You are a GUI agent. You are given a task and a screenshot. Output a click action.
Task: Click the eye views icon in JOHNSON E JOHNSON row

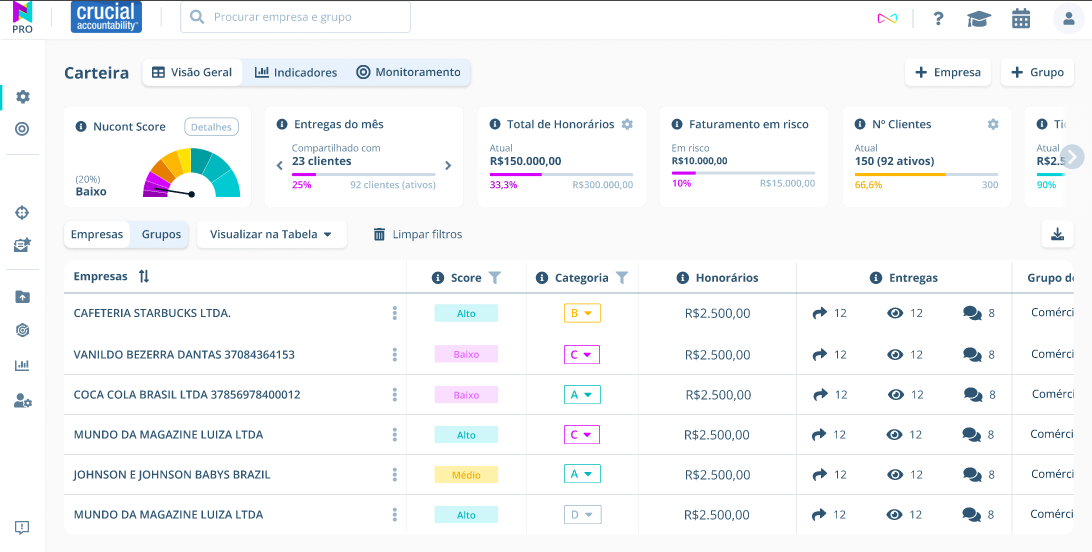click(894, 475)
